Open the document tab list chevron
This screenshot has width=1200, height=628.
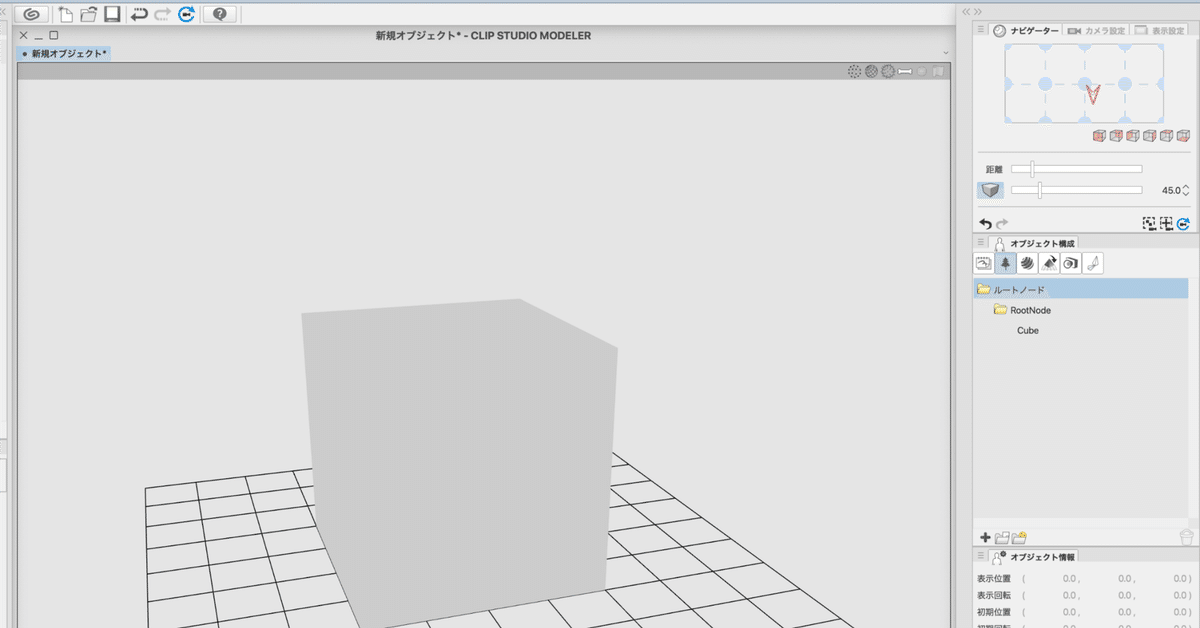[x=945, y=53]
